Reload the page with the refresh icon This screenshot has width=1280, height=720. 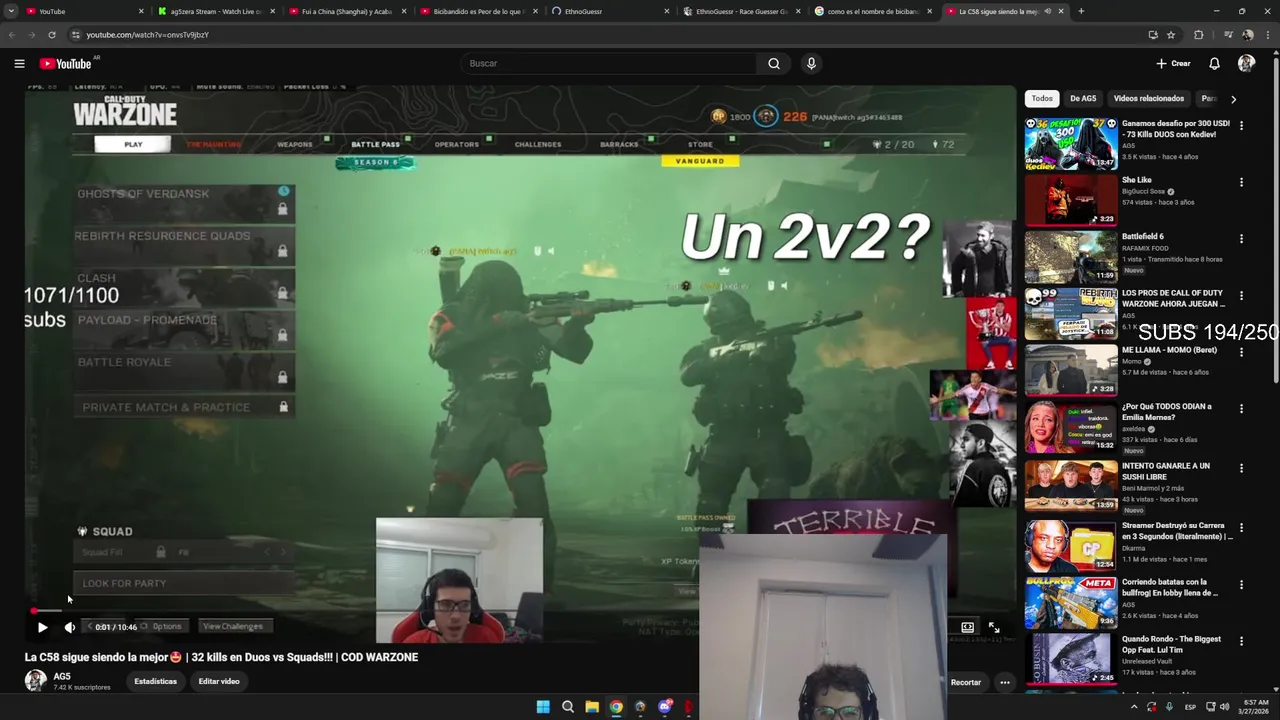(52, 34)
